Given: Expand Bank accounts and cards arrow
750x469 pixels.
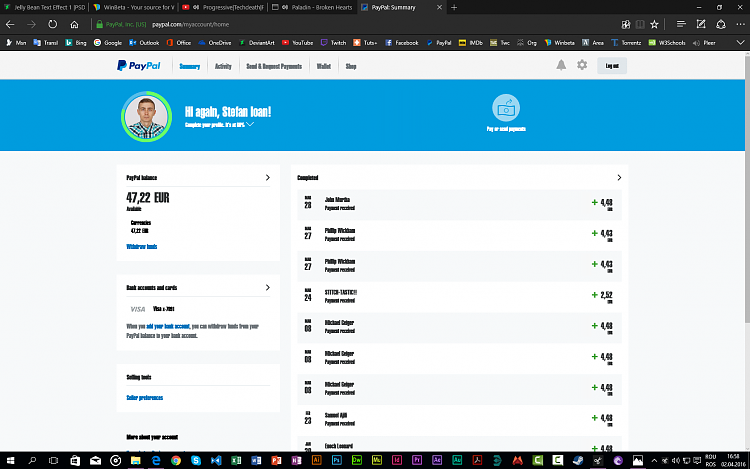Looking at the screenshot, I should coord(268,287).
